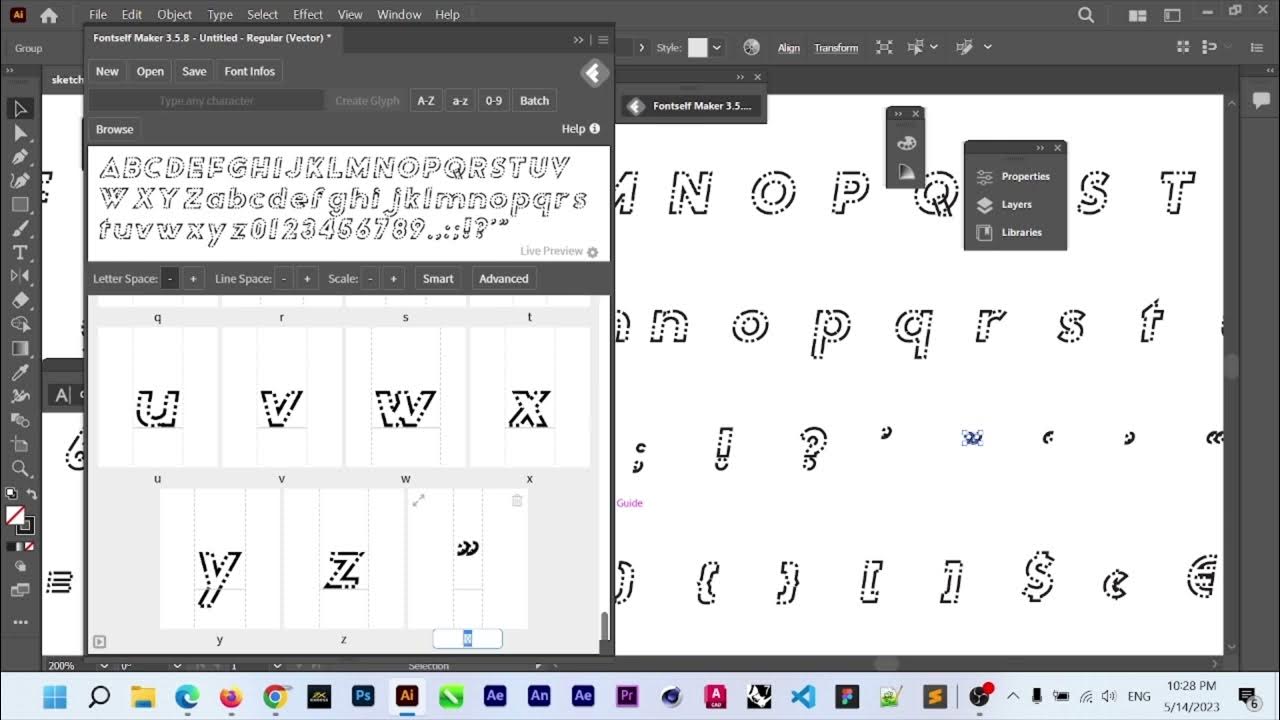Click the Smart button
This screenshot has width=1280, height=720.
438,278
